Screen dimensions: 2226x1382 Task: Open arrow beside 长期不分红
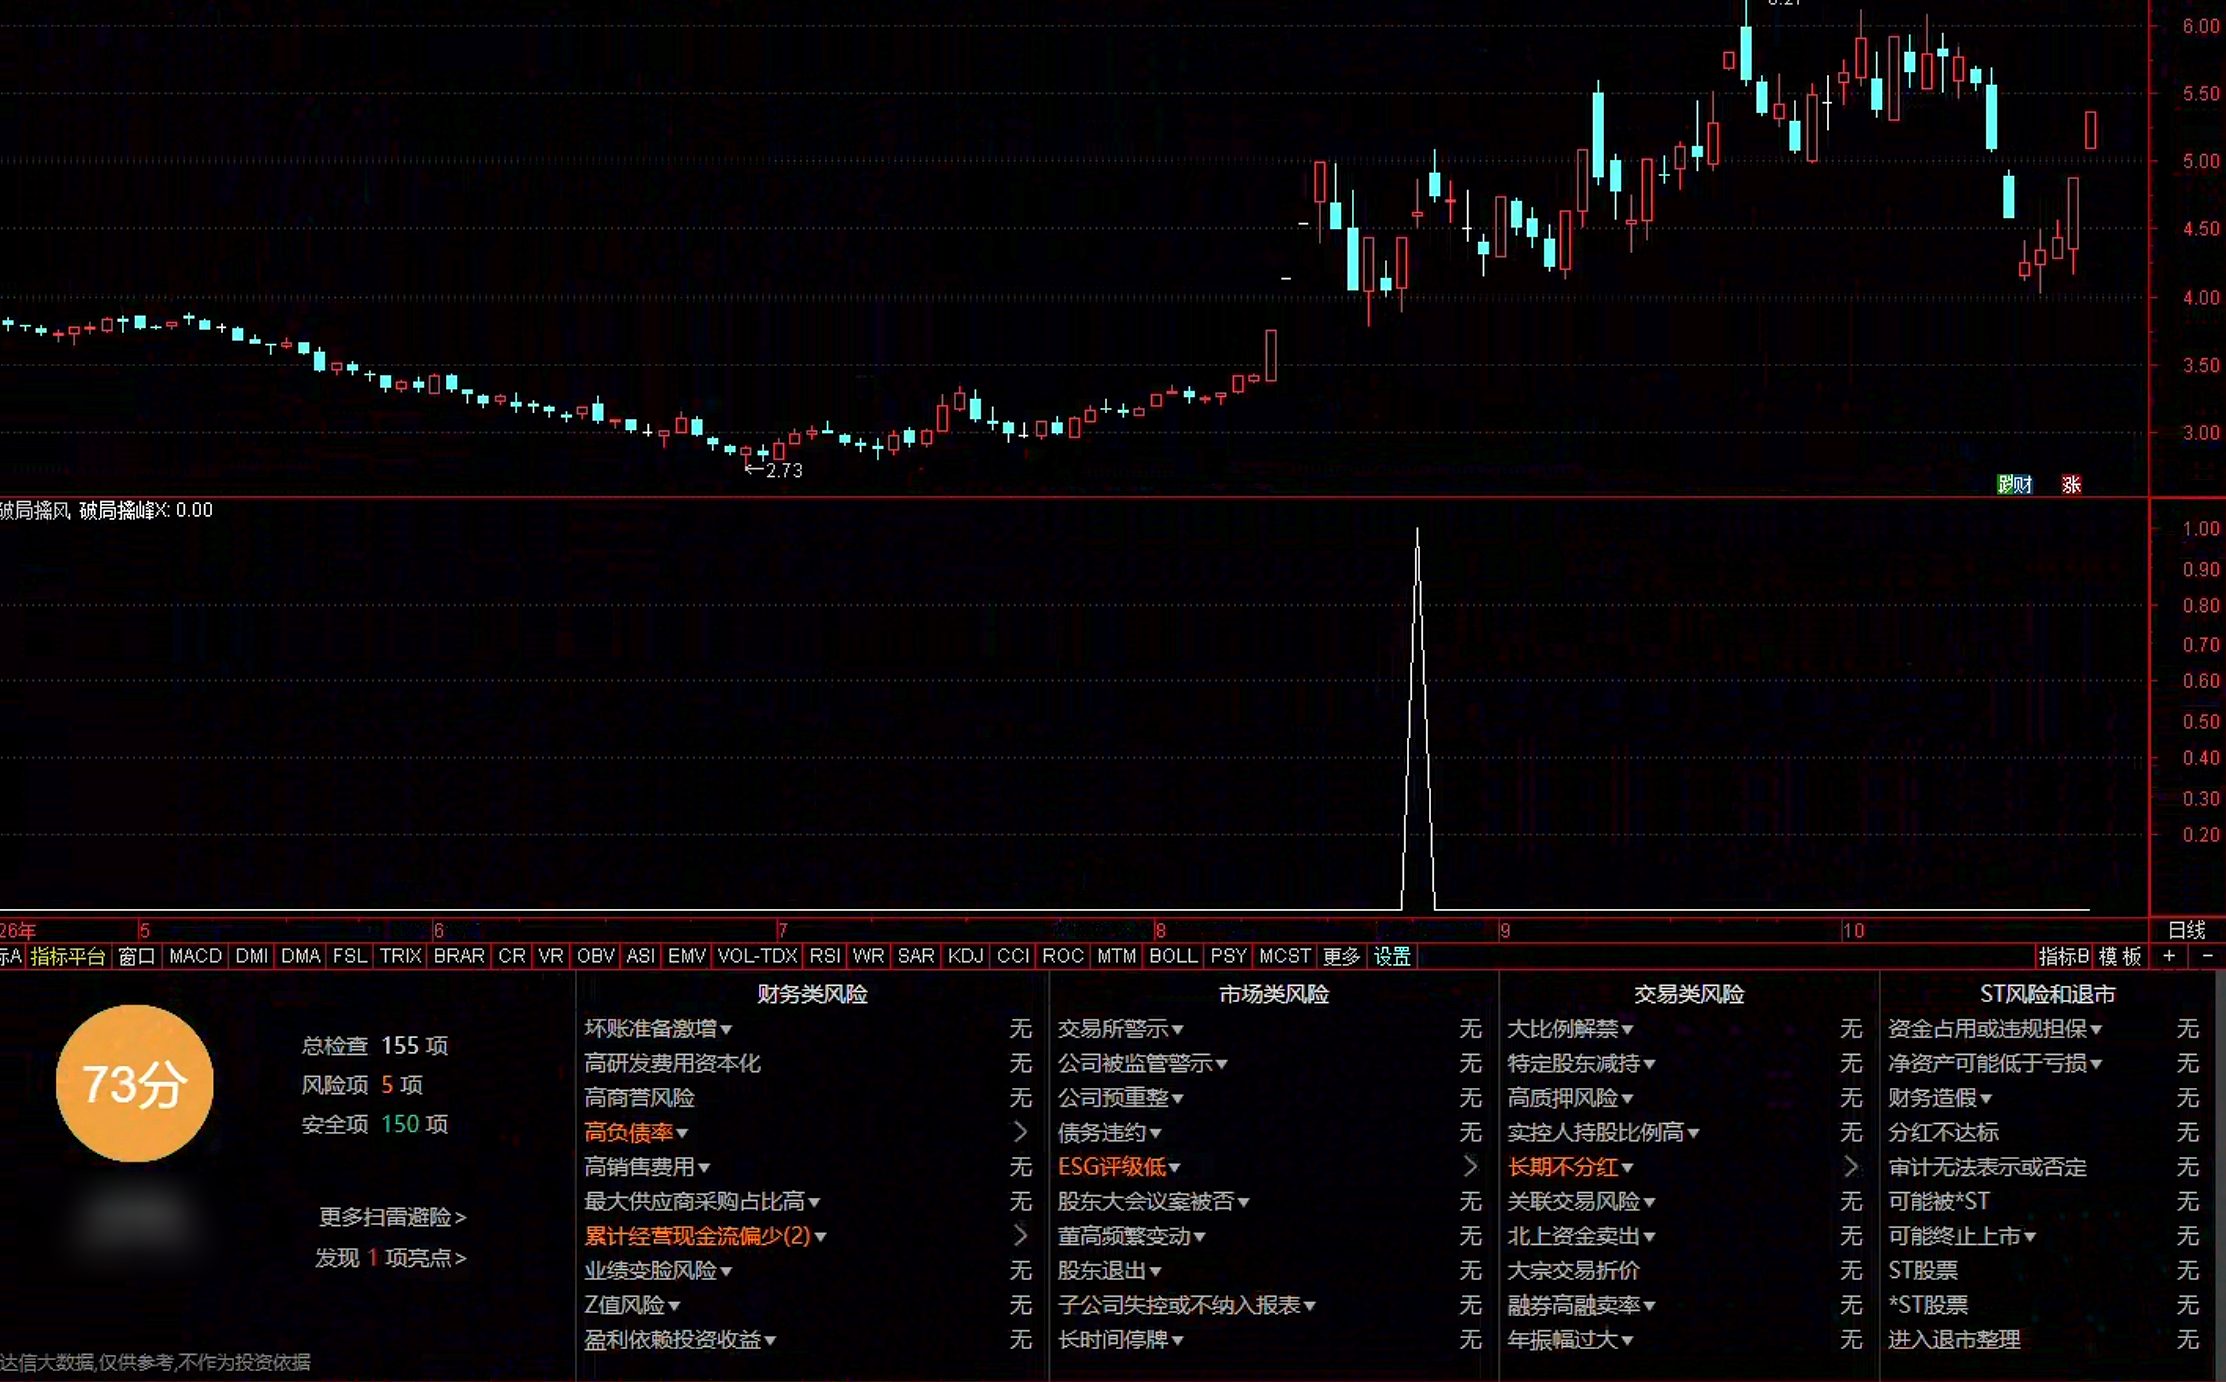(x=1851, y=1166)
